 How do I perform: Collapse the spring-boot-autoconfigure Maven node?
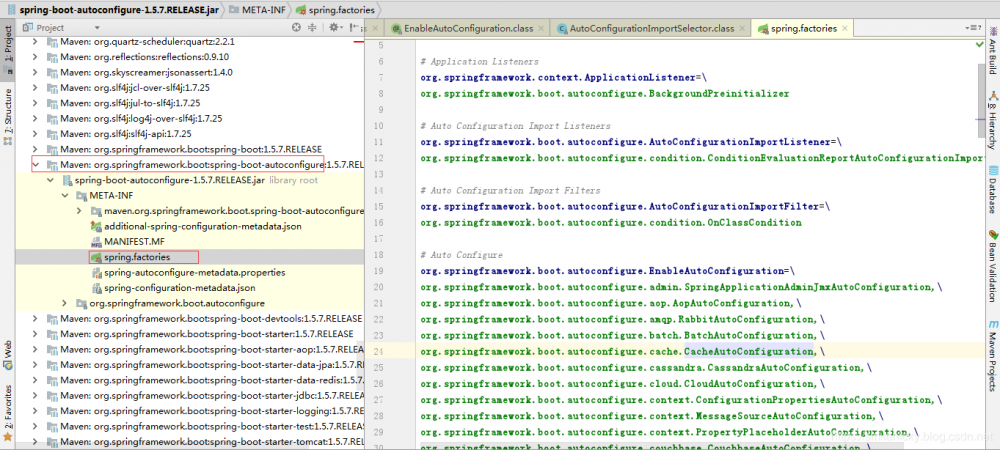[x=37, y=164]
